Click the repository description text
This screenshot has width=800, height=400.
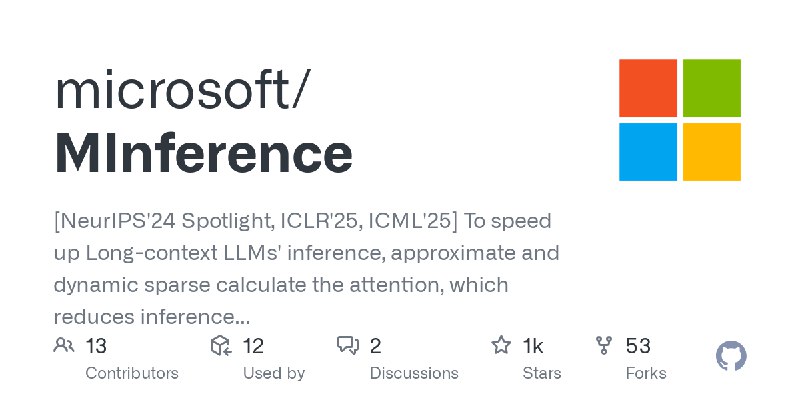[x=306, y=269]
